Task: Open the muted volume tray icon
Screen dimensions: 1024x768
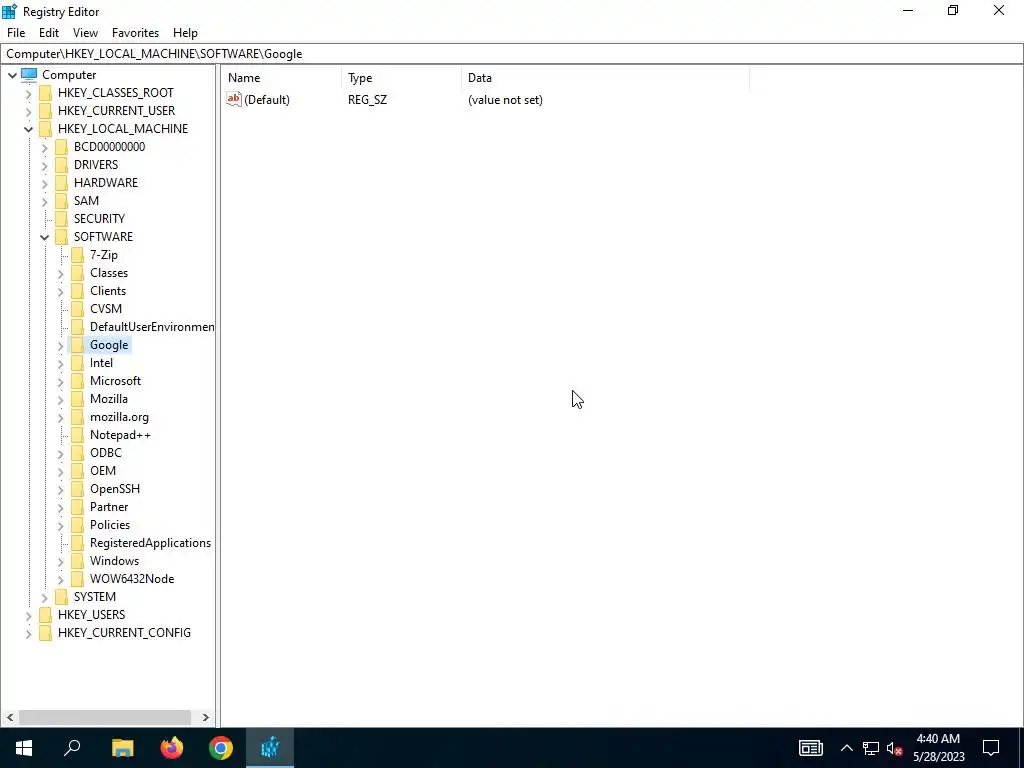Action: point(895,748)
